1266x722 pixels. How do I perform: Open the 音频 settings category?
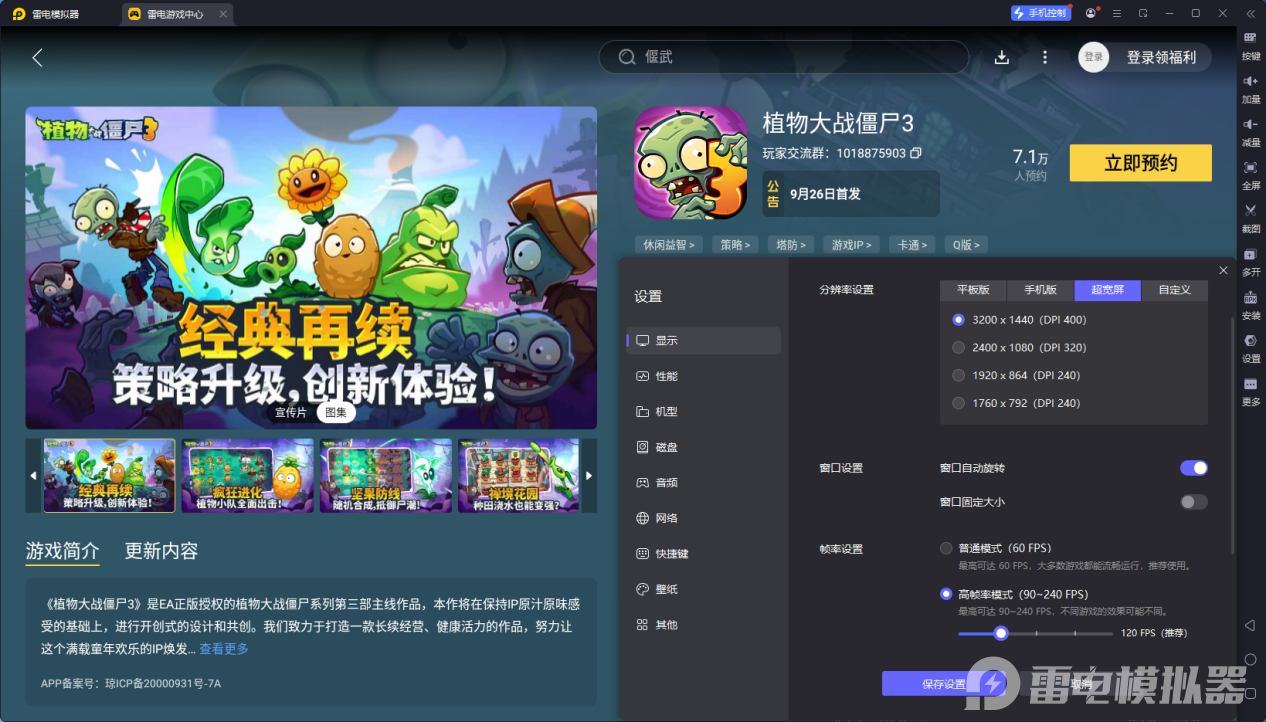point(704,482)
